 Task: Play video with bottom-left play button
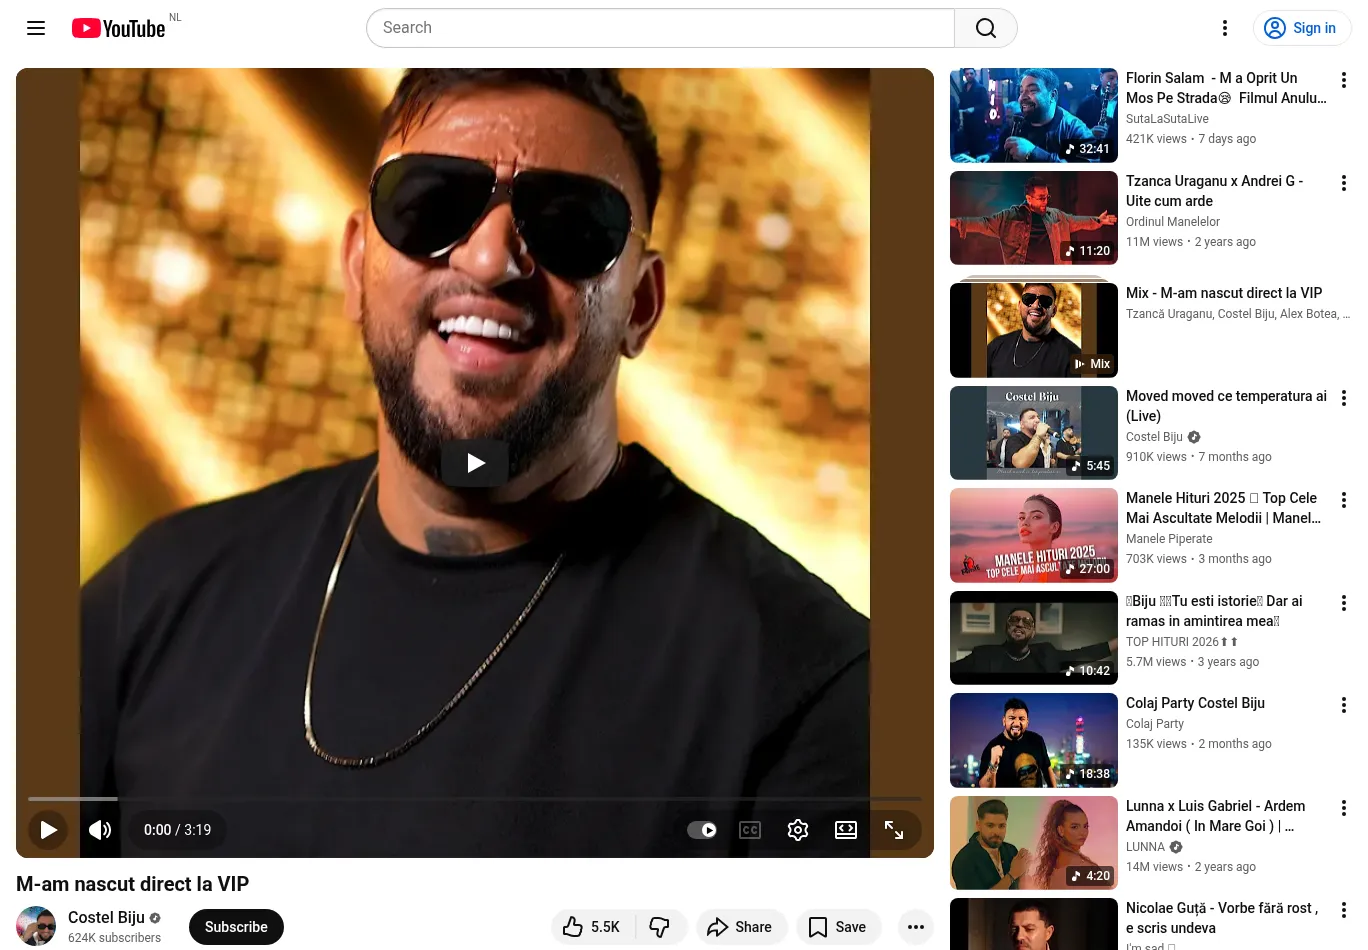point(48,830)
